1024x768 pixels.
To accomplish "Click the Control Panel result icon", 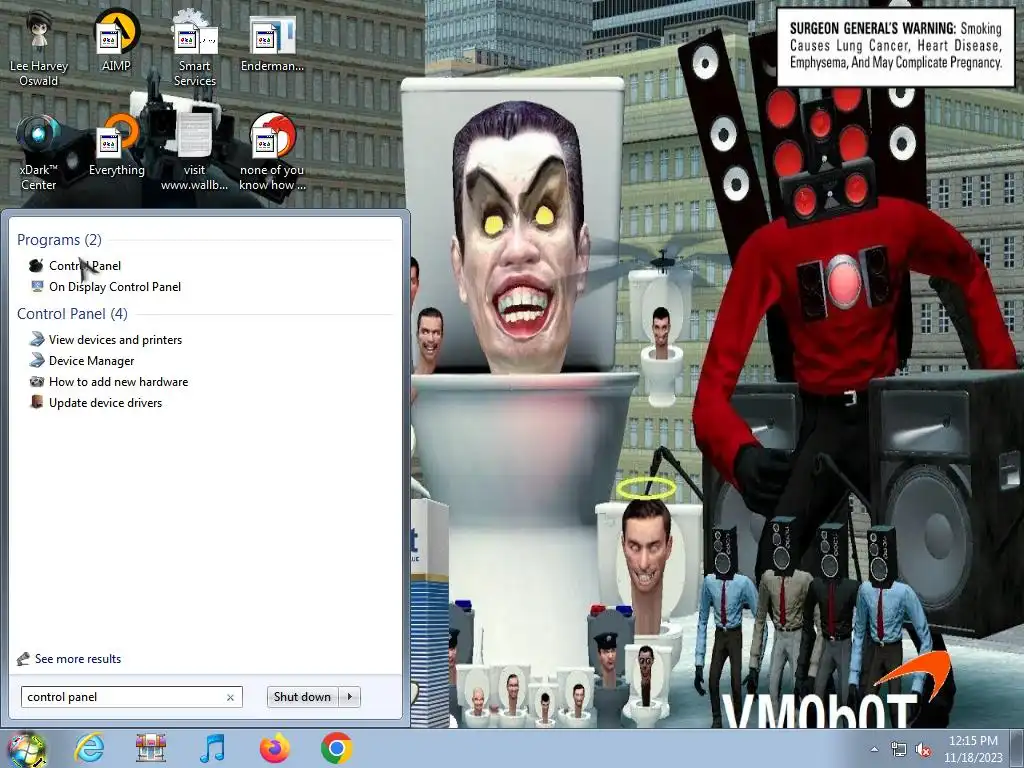I will [36, 265].
